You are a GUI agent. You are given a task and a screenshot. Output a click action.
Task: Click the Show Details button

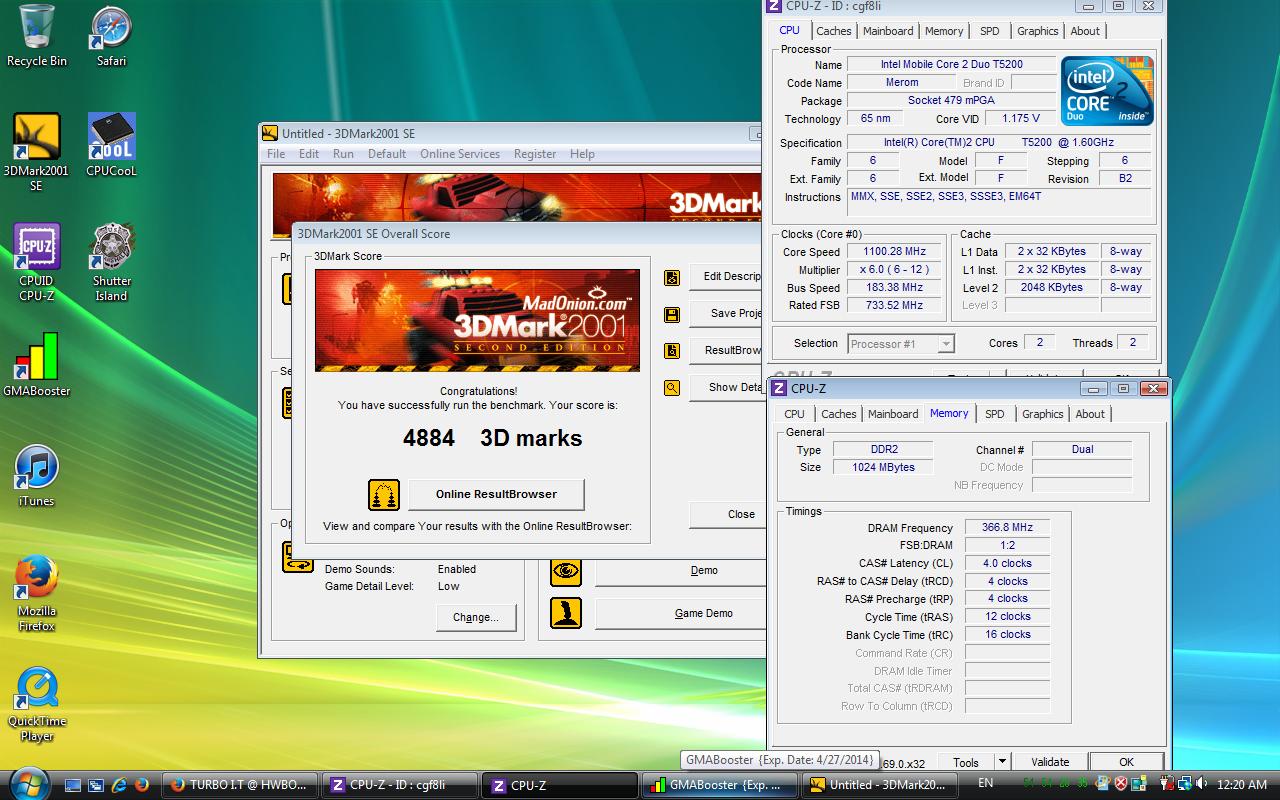[728, 388]
